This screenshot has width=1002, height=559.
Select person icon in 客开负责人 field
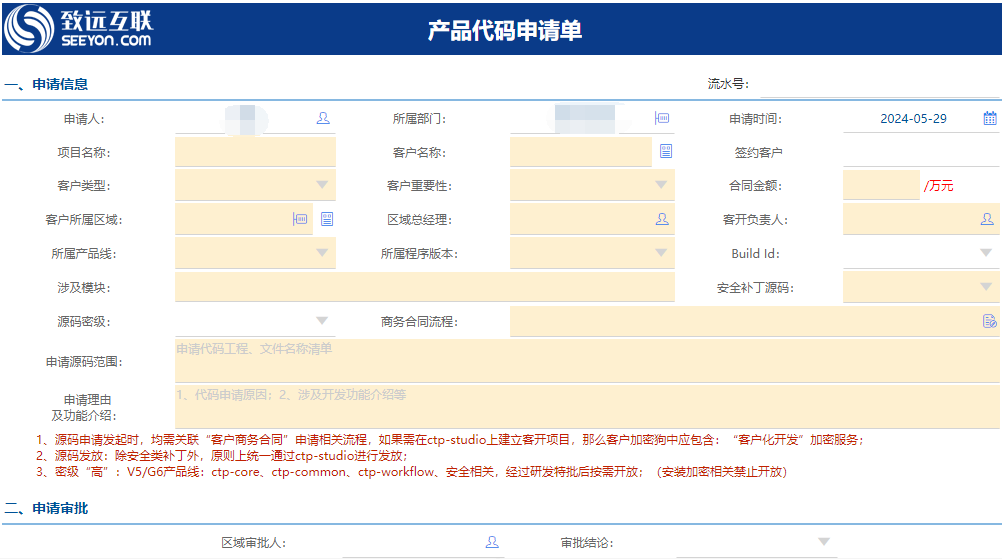[986, 219]
